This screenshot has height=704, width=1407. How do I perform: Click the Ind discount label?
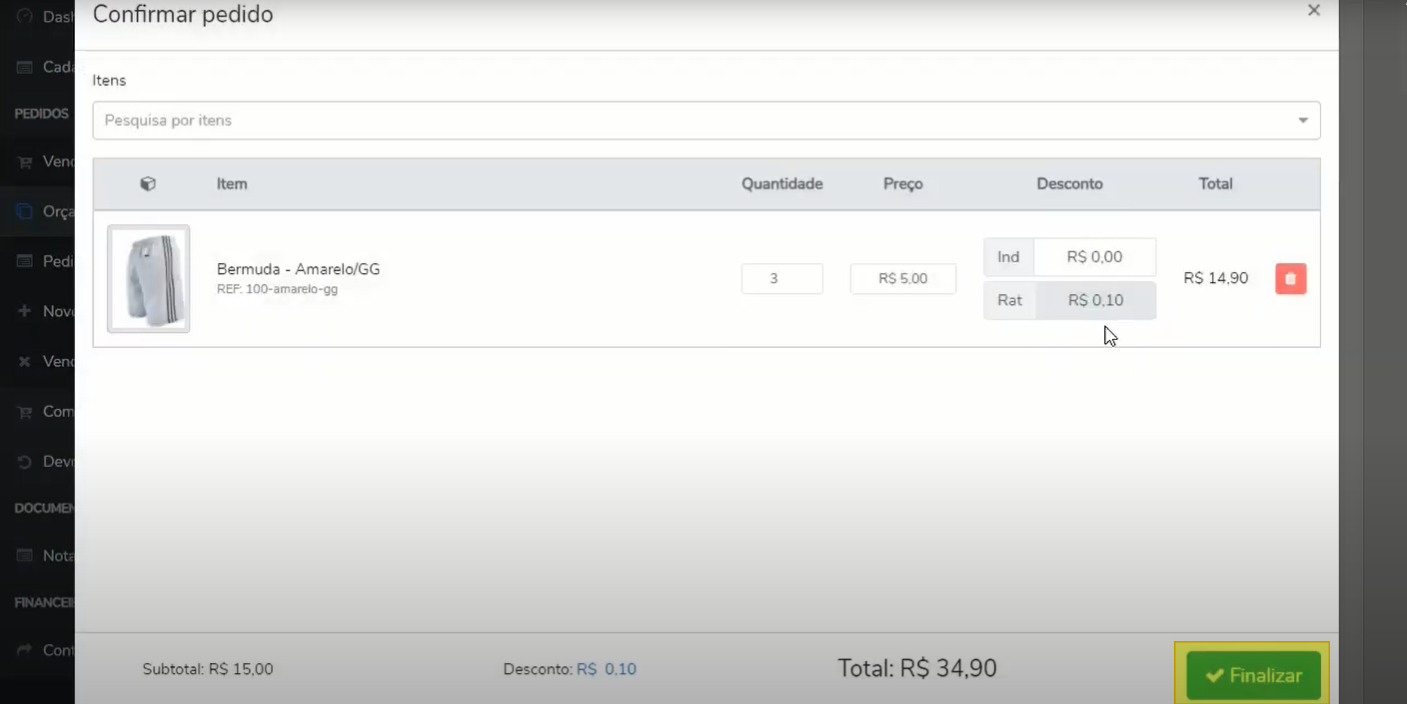[1008, 257]
